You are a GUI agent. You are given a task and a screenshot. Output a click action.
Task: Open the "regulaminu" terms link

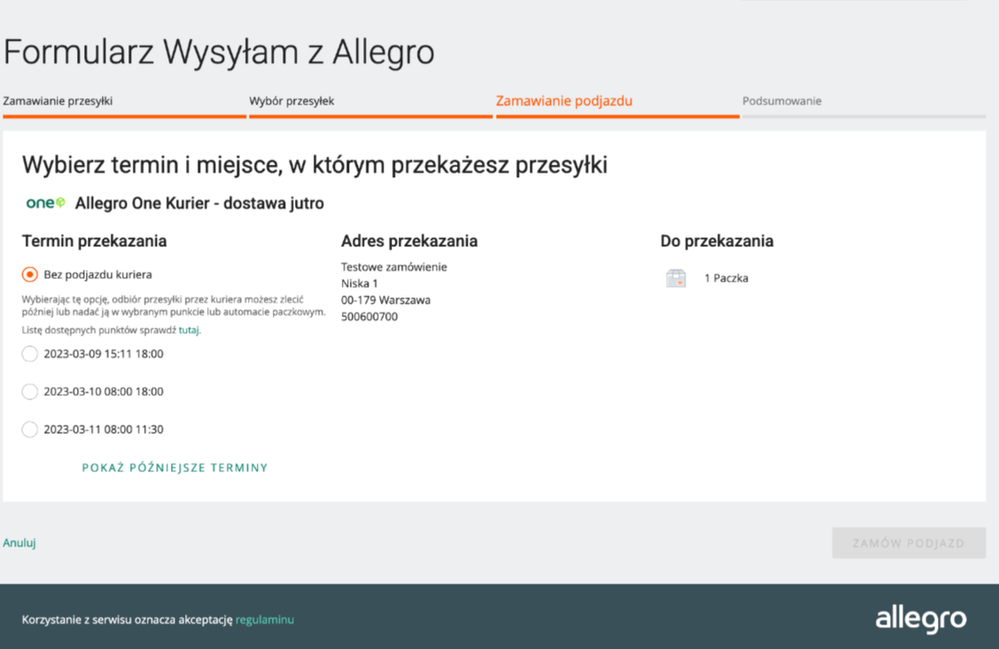point(264,619)
